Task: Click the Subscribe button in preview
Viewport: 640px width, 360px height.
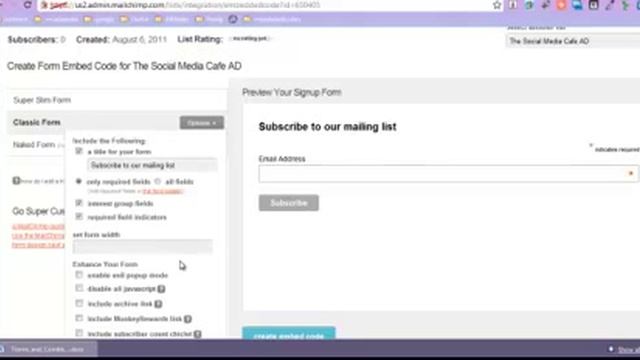Action: tap(289, 203)
